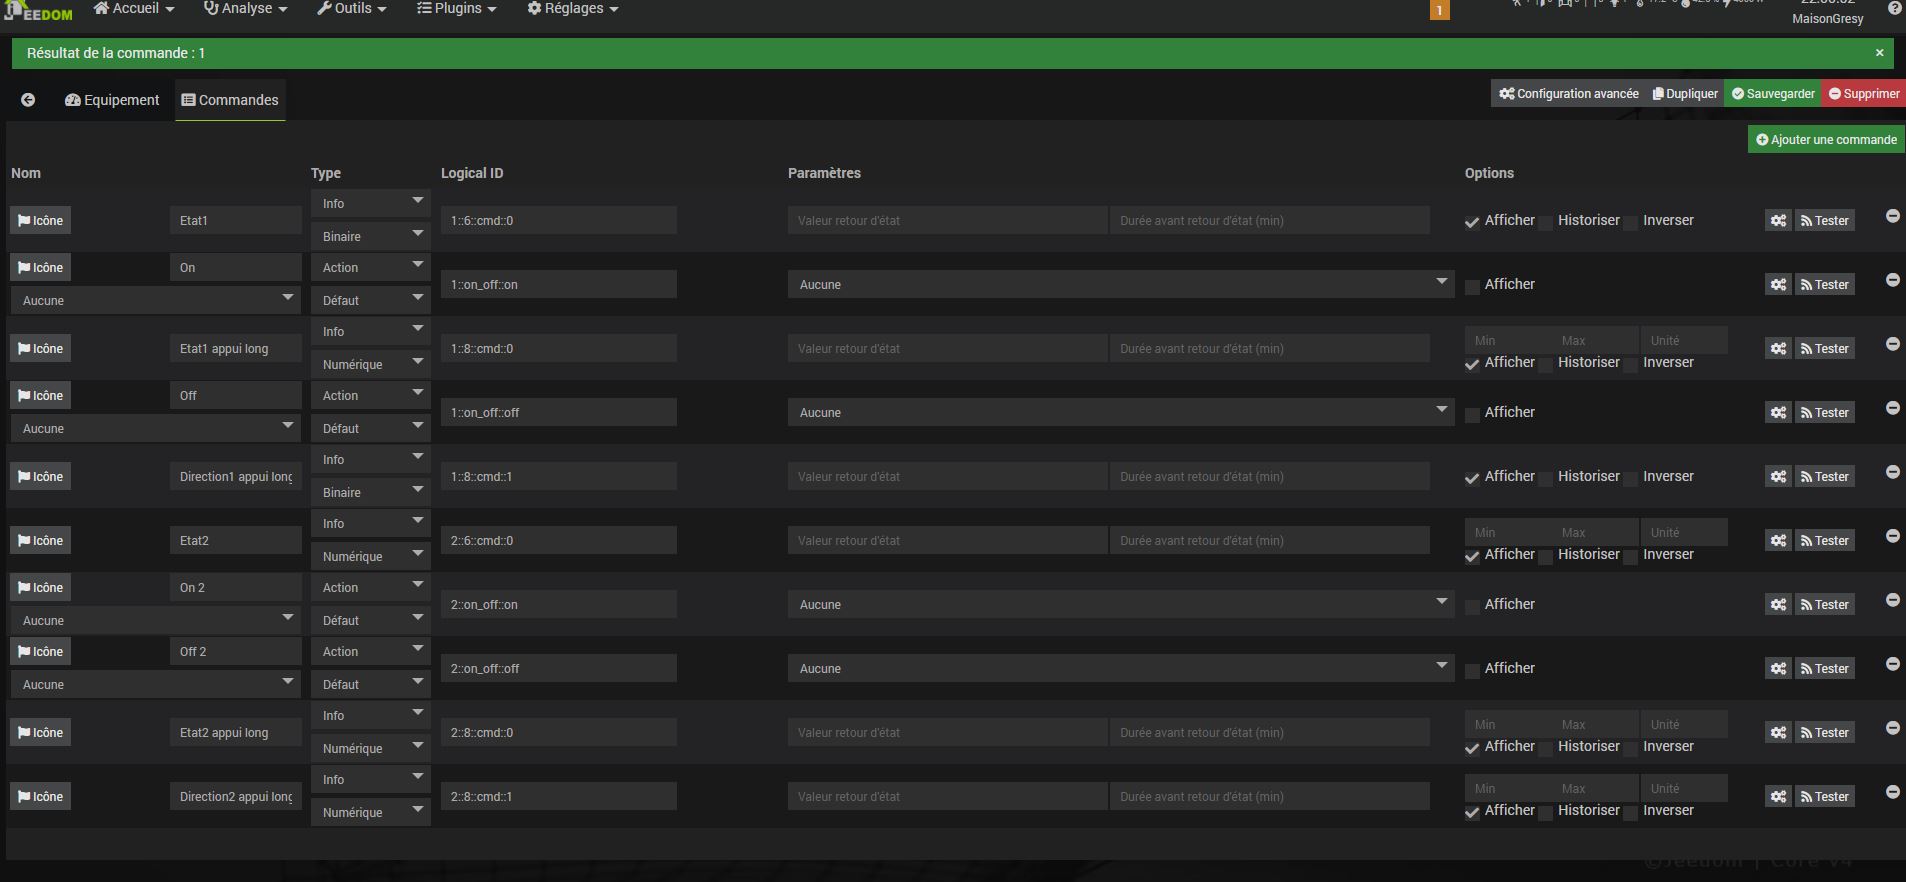The height and width of the screenshot is (882, 1906).
Task: Open advanced settings gear for Direction1 appui long
Action: 1778,477
